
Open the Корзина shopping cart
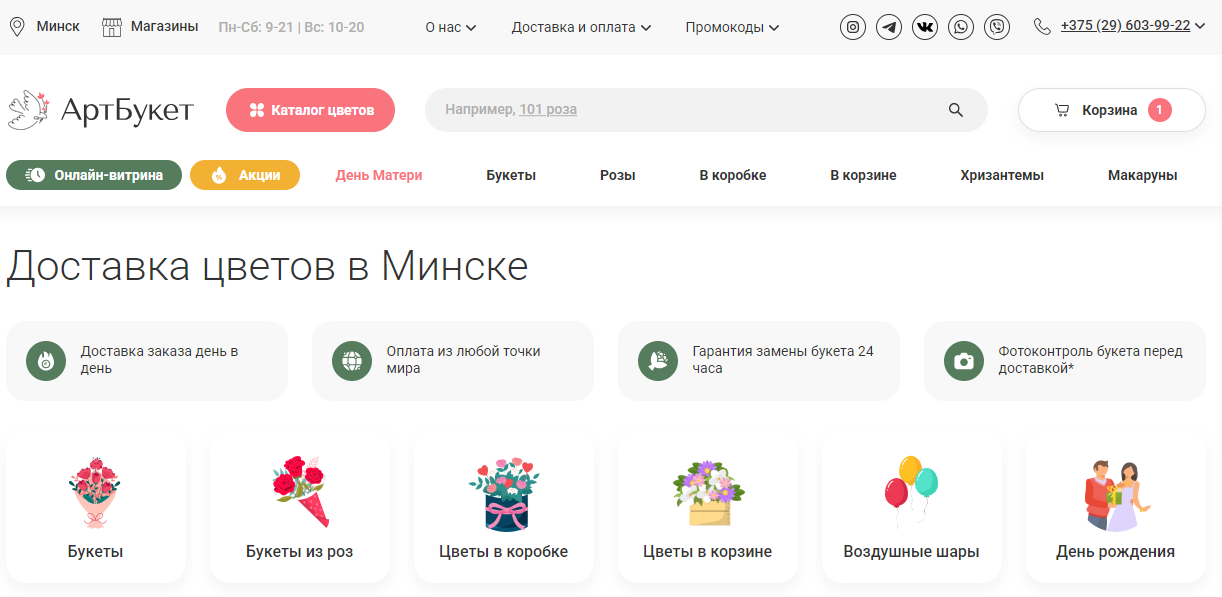coord(1111,110)
